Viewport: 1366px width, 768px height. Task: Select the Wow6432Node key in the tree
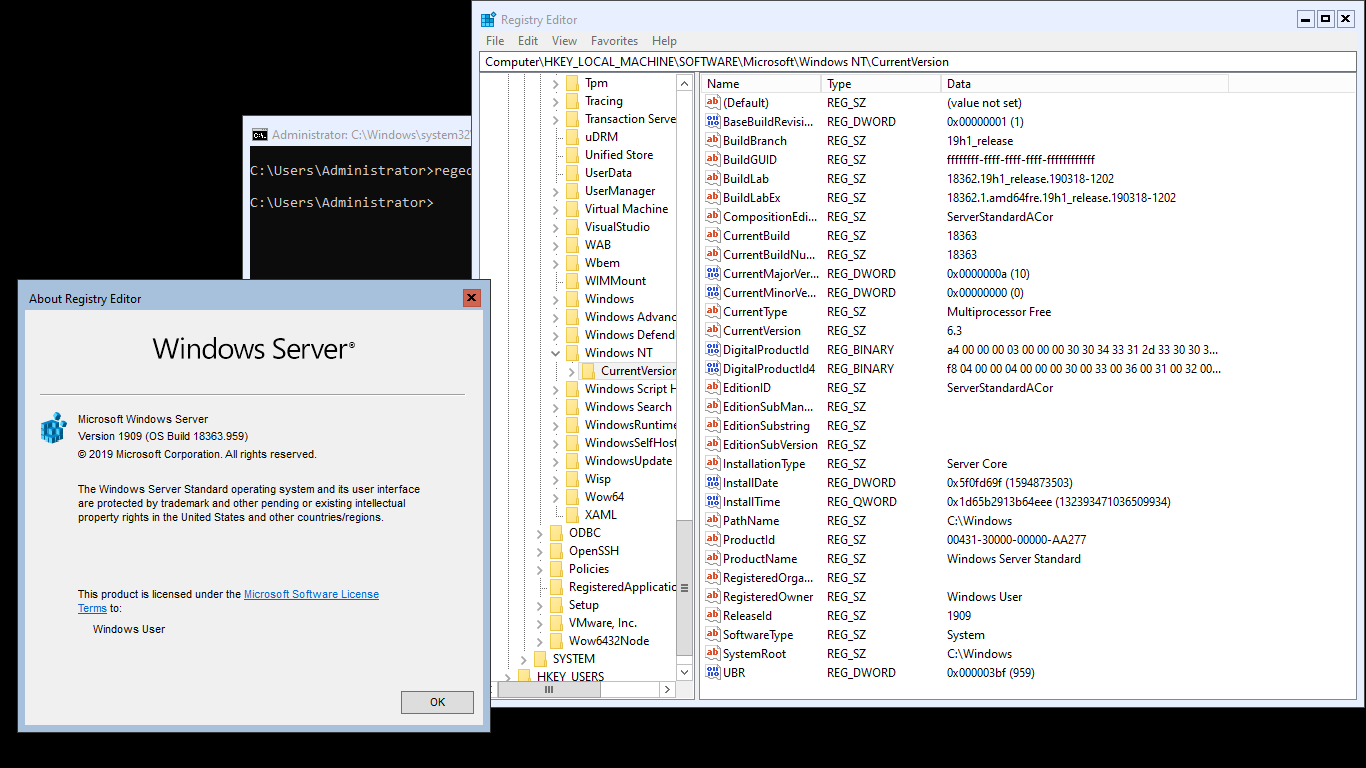point(609,641)
